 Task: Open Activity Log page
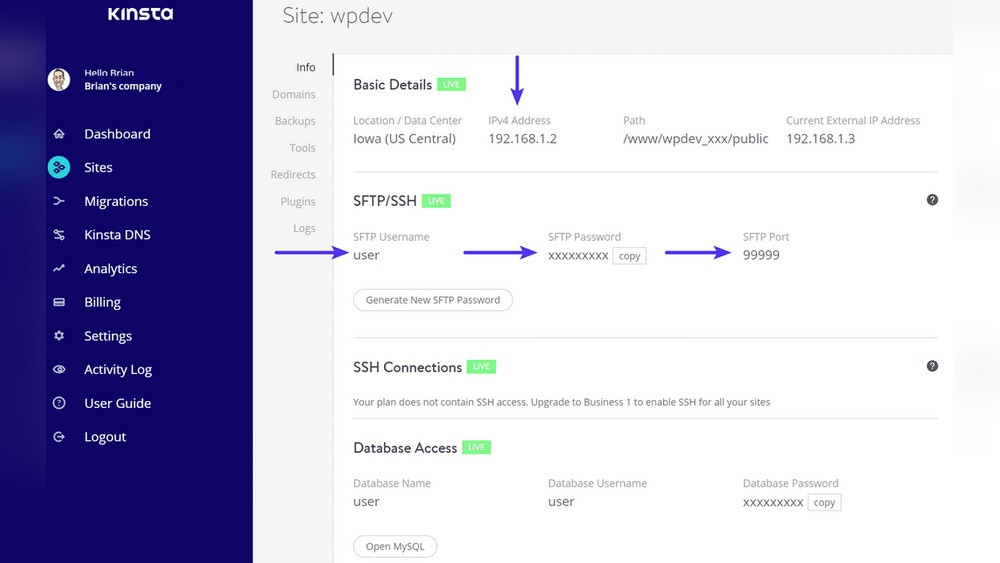pyautogui.click(x=118, y=370)
